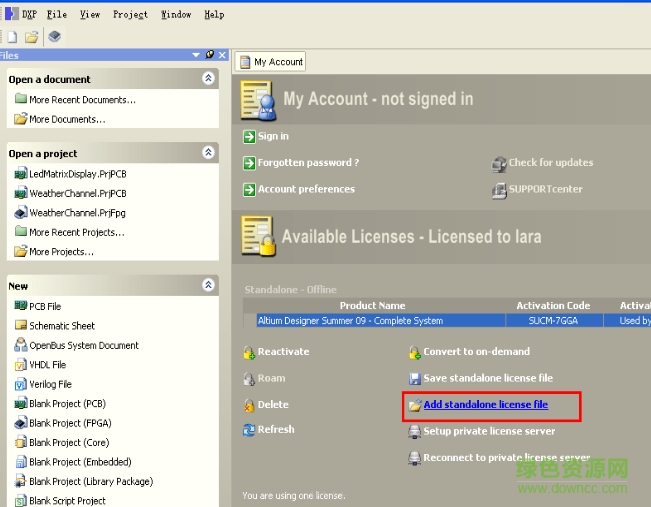Open the Files panel dropdown arrow
651x507 pixels.
pos(197,55)
